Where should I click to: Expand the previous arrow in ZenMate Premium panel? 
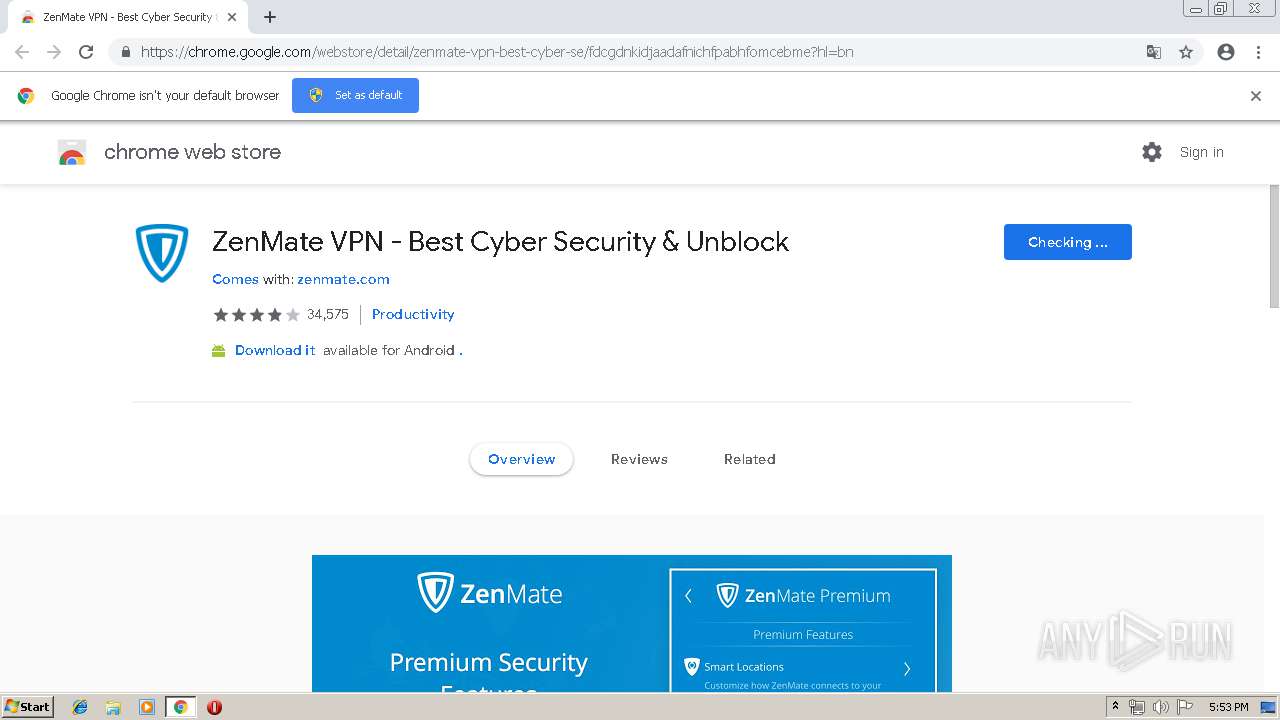688,596
